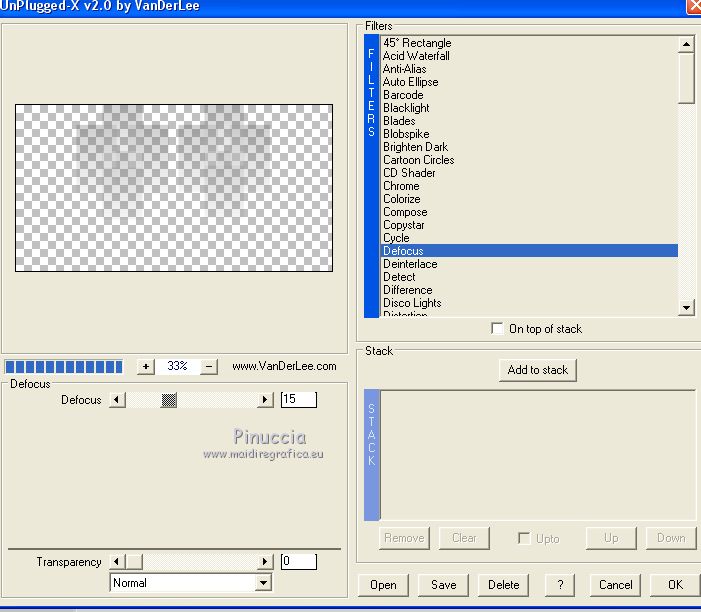Increase Defocus value with right arrow

265,400
